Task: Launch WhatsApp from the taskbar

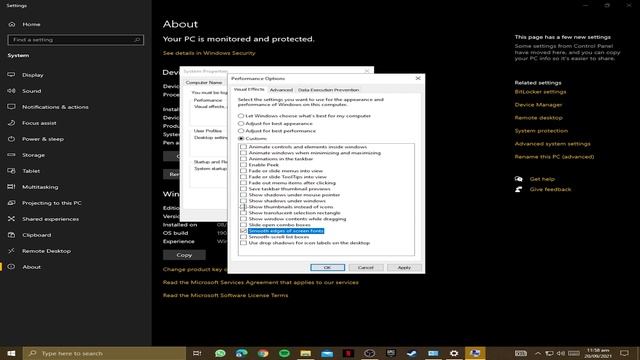Action: coord(220,353)
